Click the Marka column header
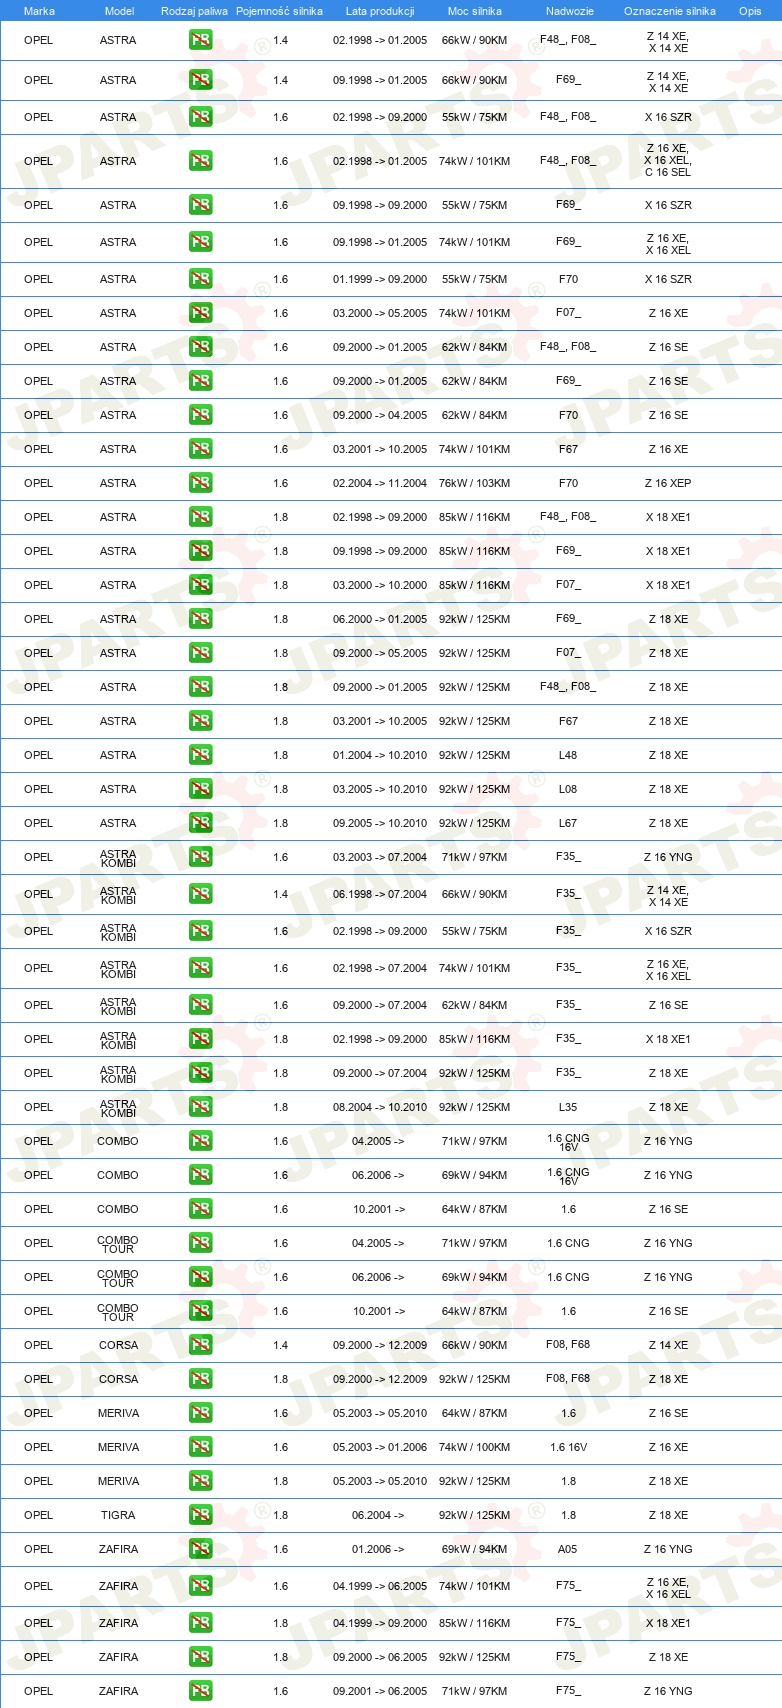Screen dimensions: 782x1708 tap(39, 11)
